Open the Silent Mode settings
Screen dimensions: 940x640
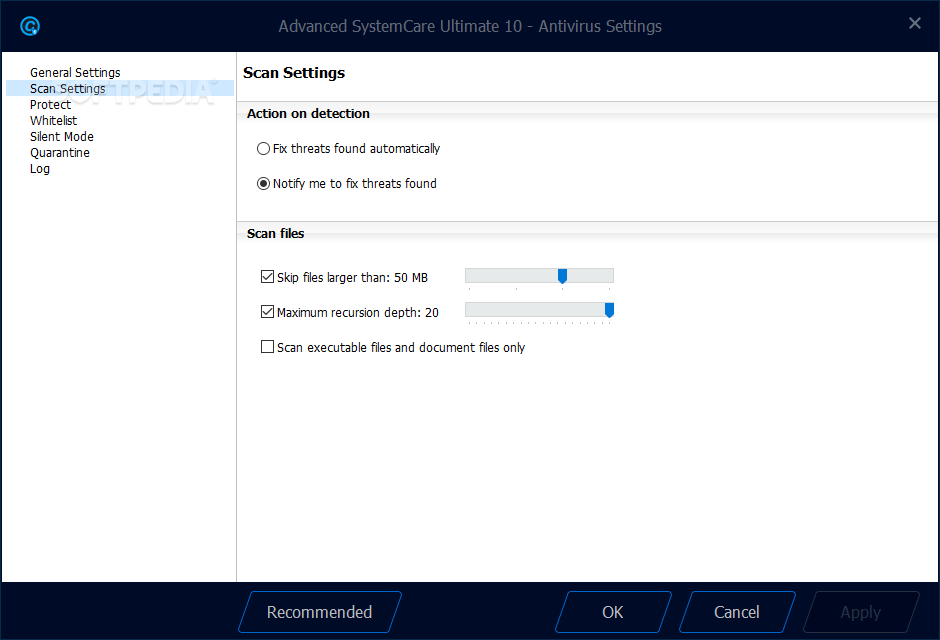click(x=62, y=137)
